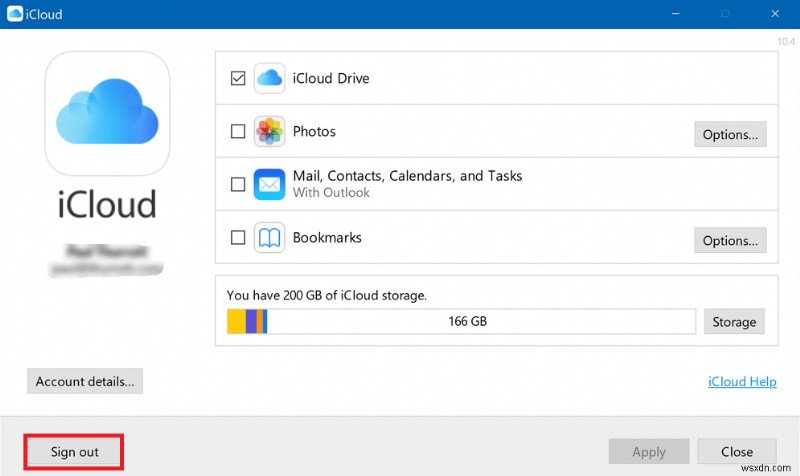Screen dimensions: 800x476
Task: Close the iCloud window with X
Action: [775, 14]
